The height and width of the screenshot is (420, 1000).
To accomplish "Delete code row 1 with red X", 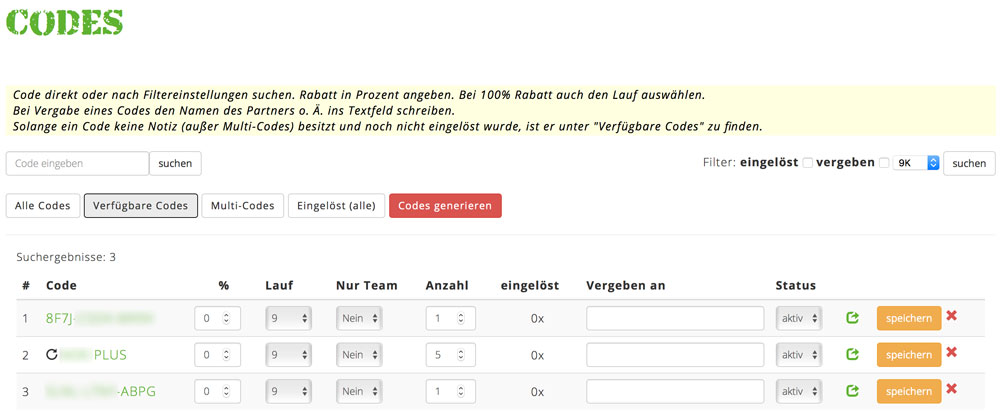I will tap(951, 316).
